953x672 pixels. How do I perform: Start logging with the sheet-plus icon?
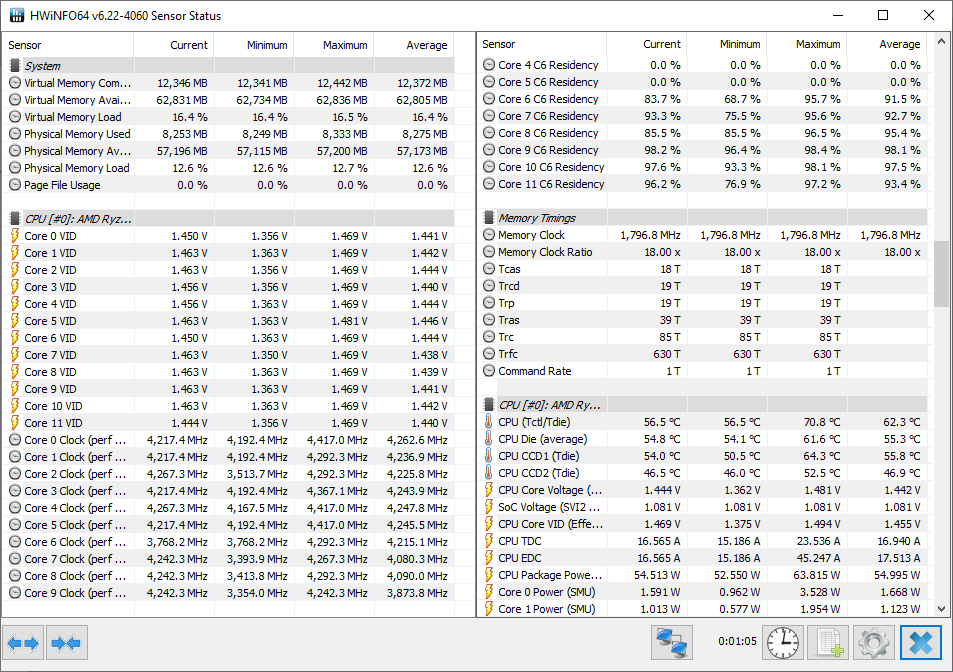coord(828,642)
